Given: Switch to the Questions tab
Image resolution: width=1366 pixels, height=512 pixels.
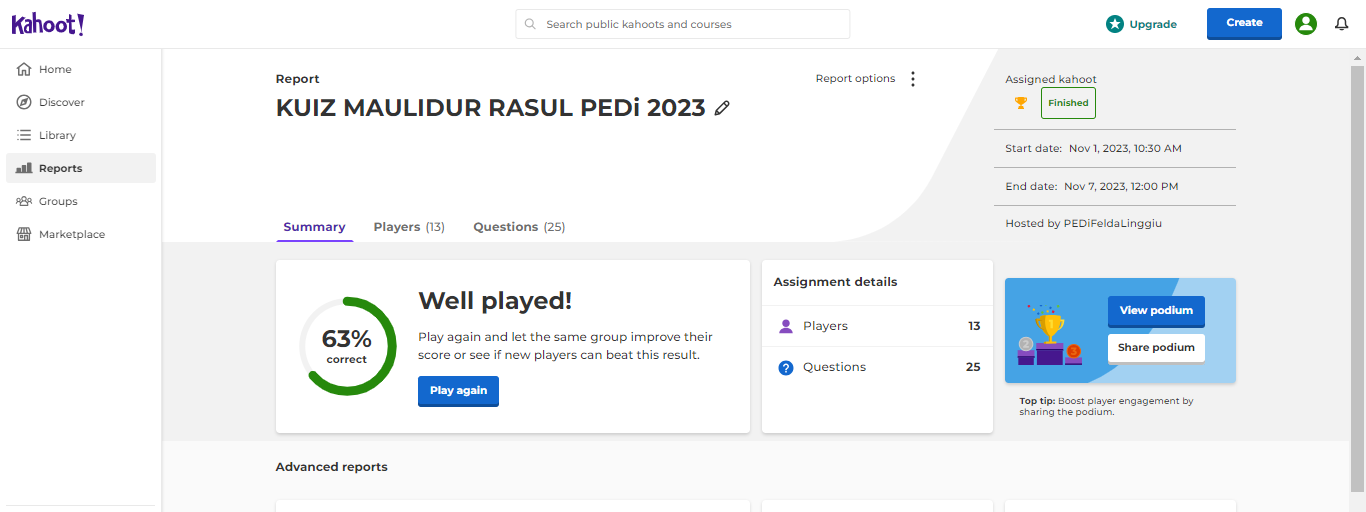Looking at the screenshot, I should click(x=518, y=227).
